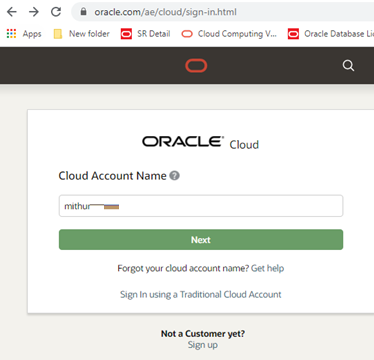Click the 'Cloud Account Name' label text

(x=112, y=176)
